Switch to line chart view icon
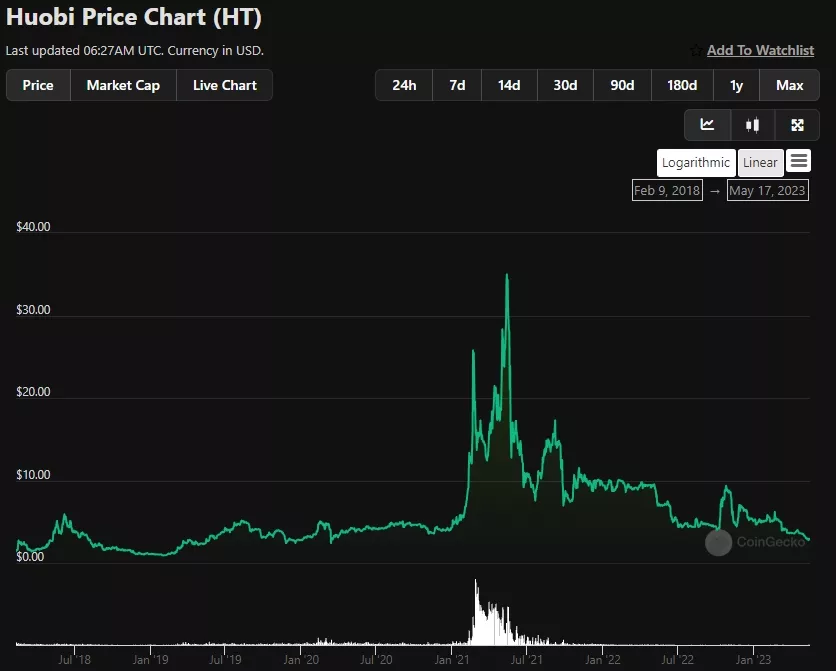 point(708,125)
